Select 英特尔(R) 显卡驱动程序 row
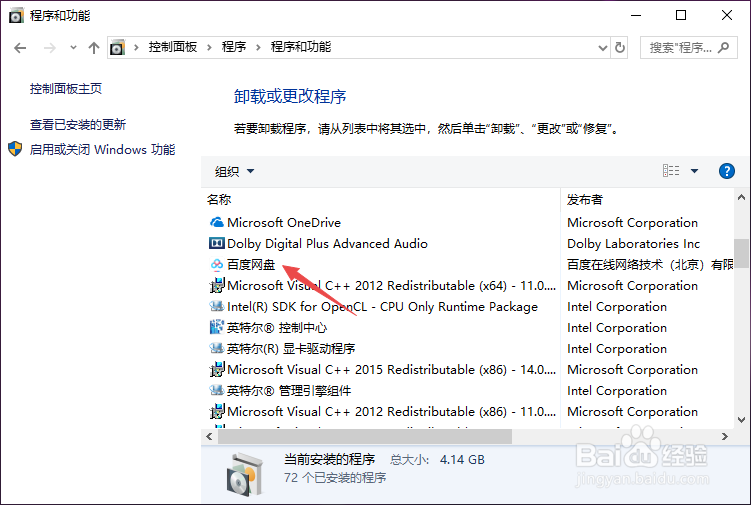Image resolution: width=751 pixels, height=505 pixels. tap(291, 349)
